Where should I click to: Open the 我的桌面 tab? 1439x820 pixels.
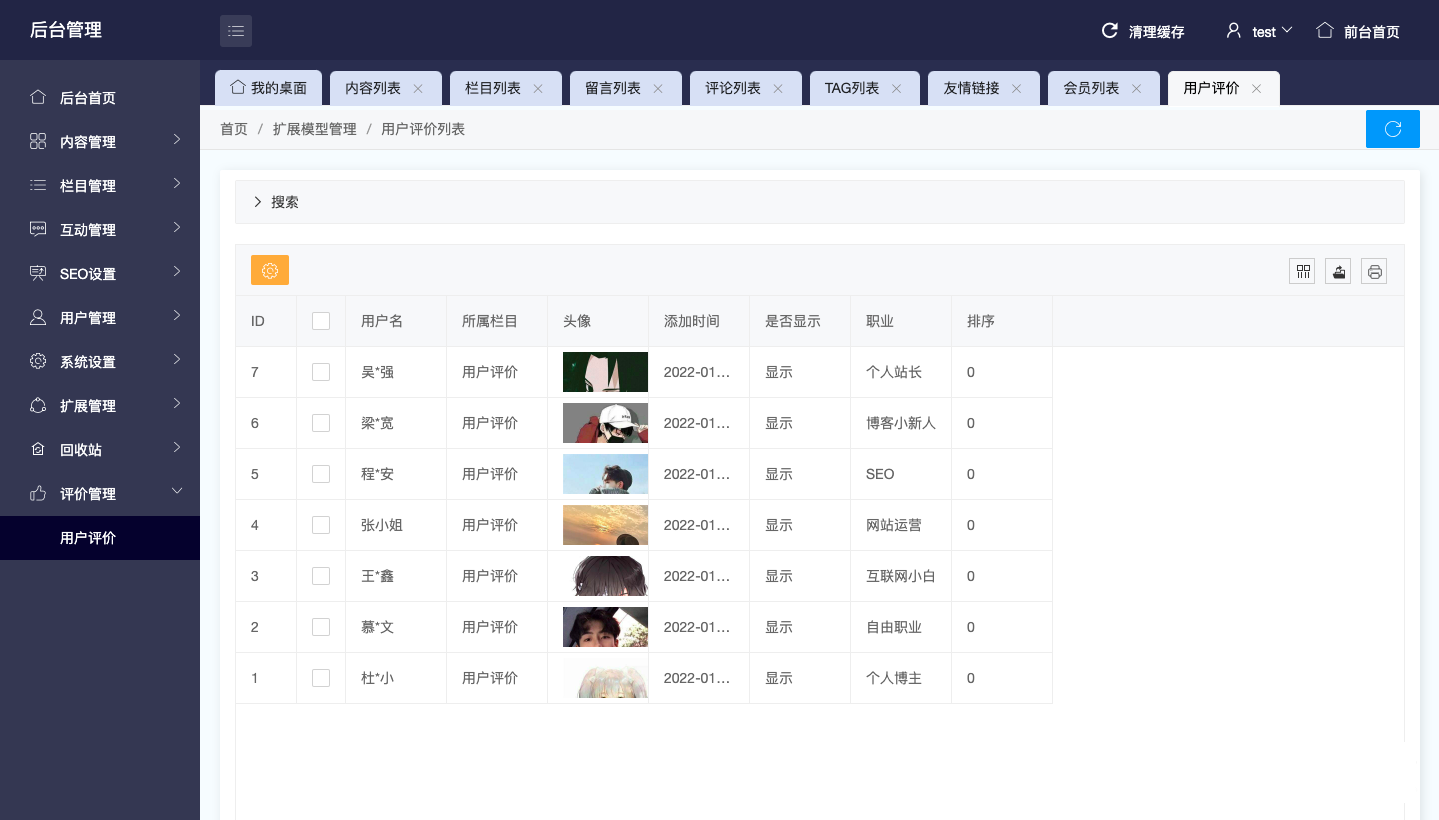268,89
